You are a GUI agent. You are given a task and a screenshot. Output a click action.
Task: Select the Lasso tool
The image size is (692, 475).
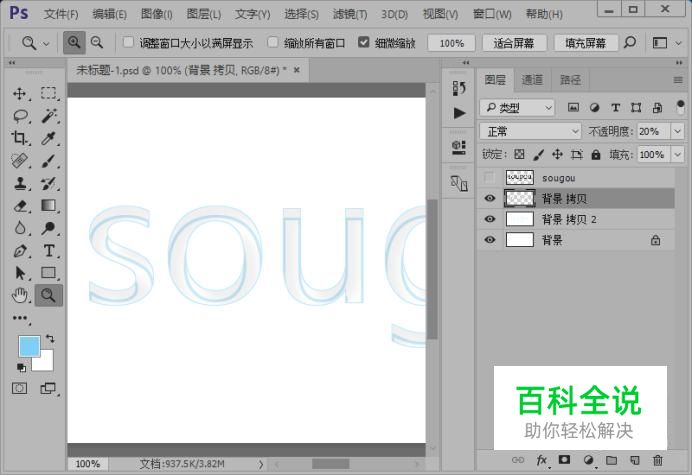pyautogui.click(x=20, y=116)
